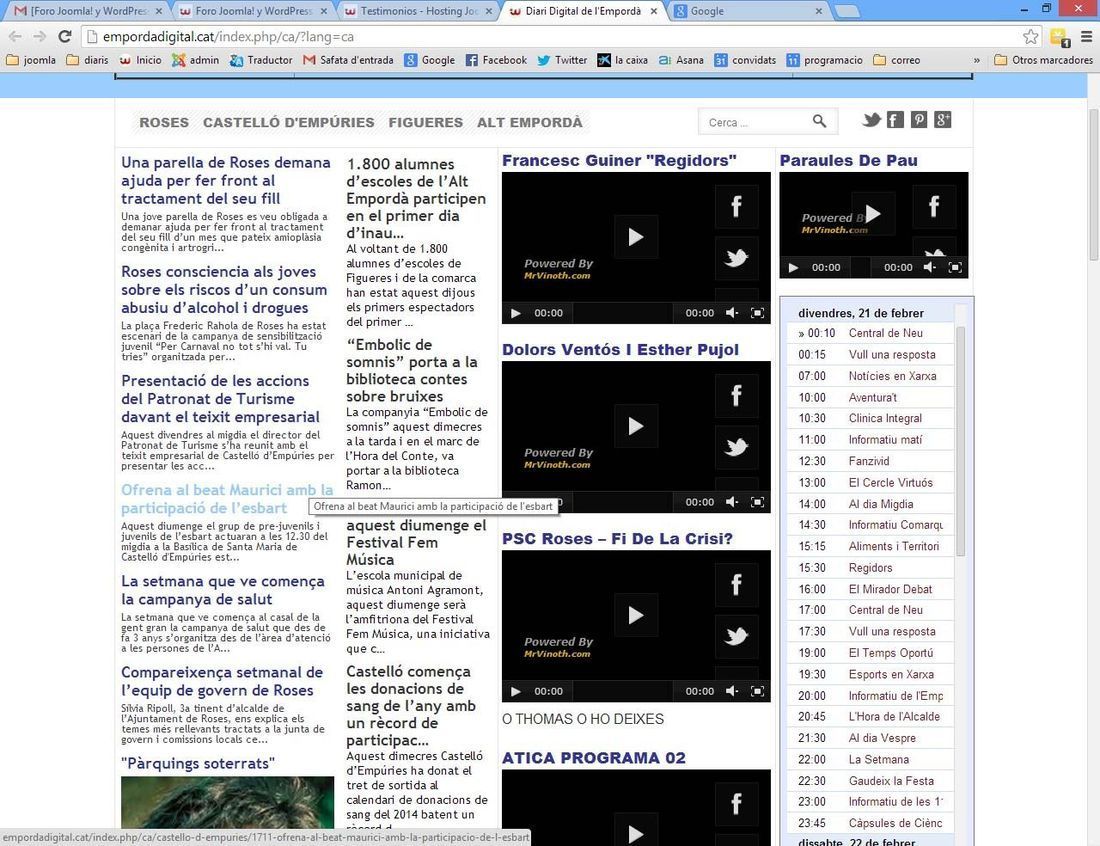
Task: Bookmark page with the star icon
Action: tap(1031, 36)
